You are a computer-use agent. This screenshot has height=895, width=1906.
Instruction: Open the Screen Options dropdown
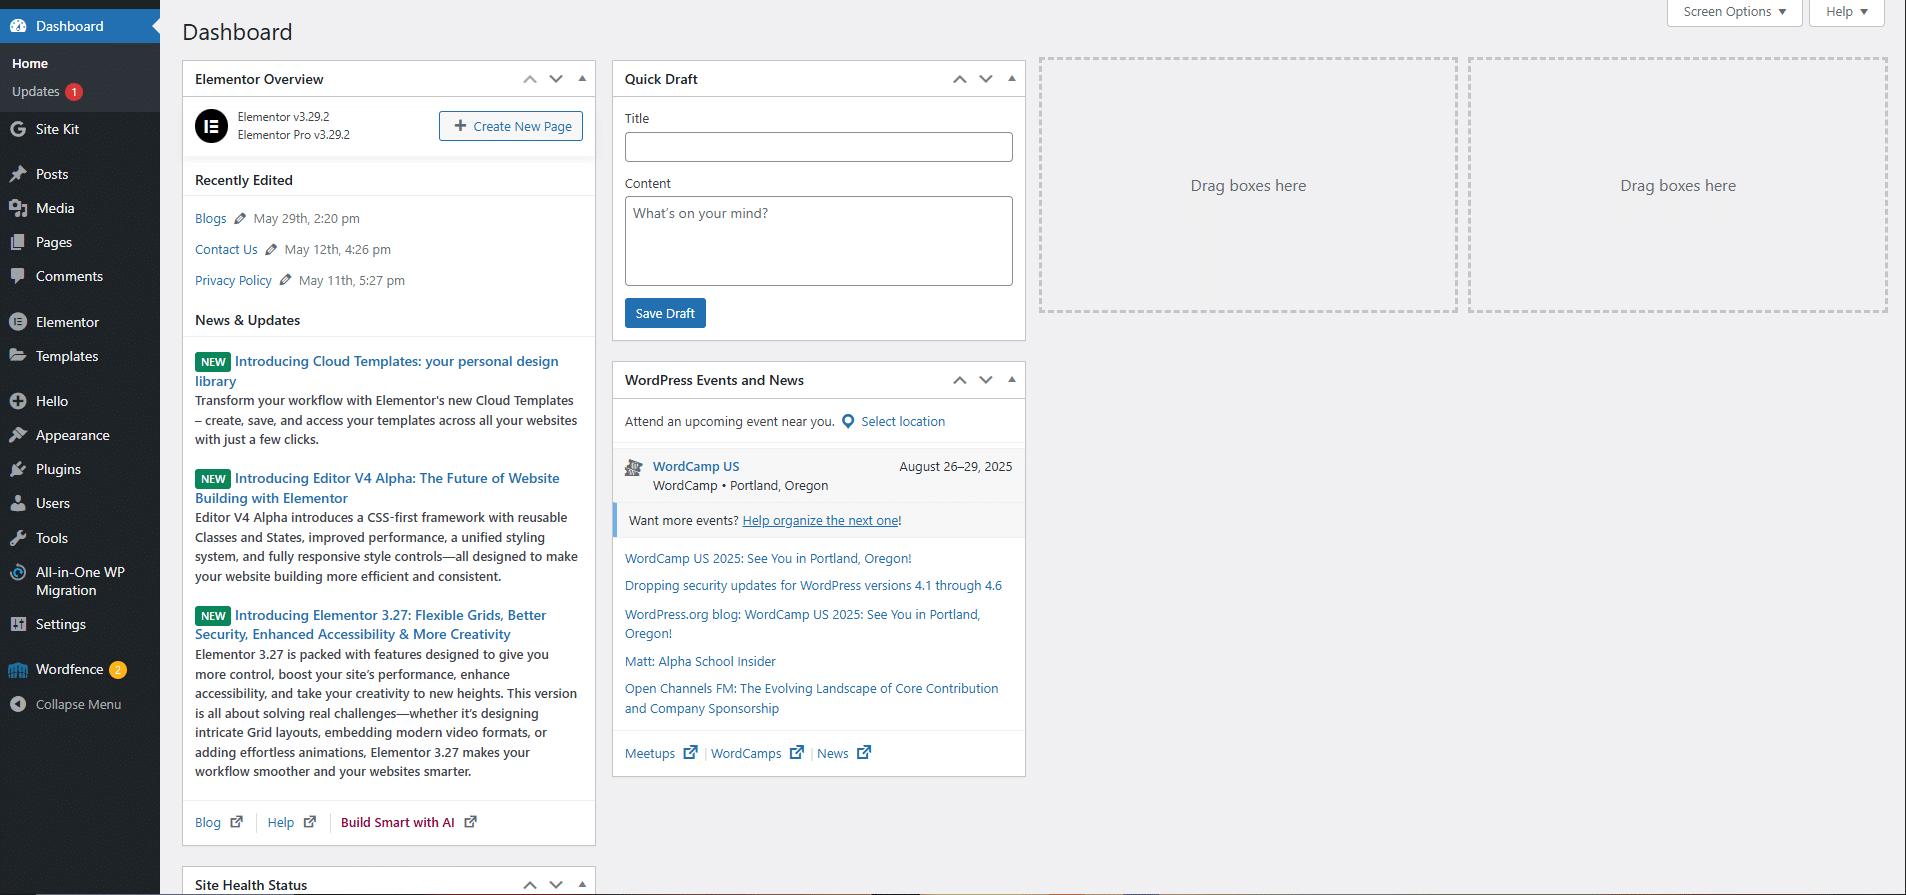tap(1734, 12)
